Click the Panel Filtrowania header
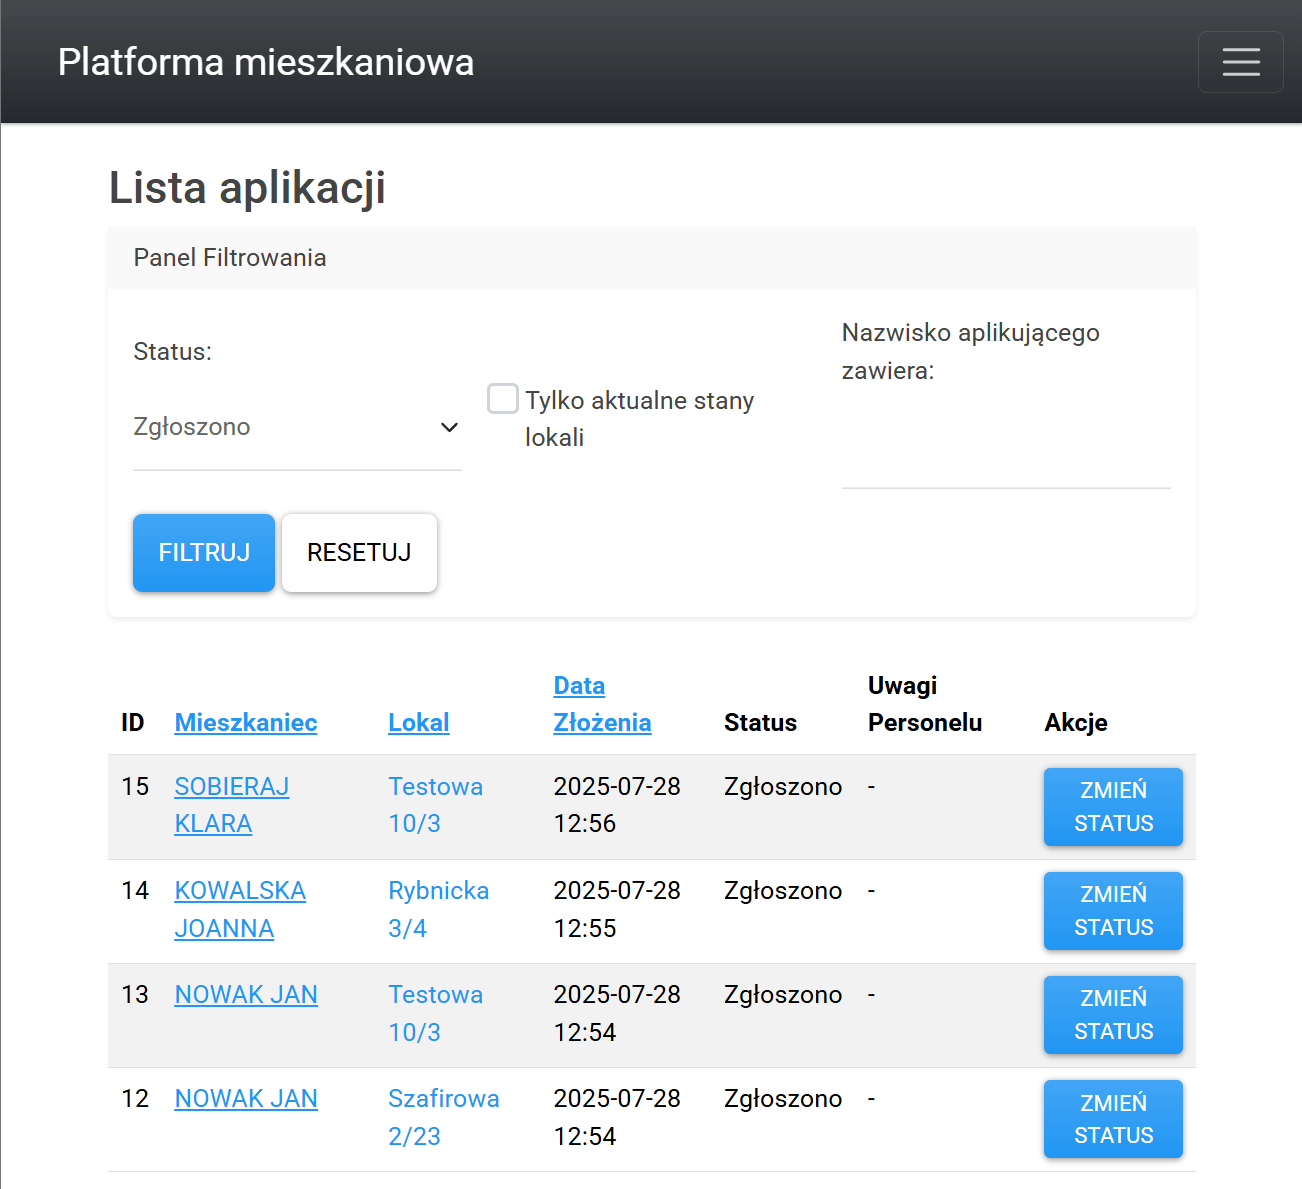Viewport: 1302px width, 1189px height. (x=652, y=258)
